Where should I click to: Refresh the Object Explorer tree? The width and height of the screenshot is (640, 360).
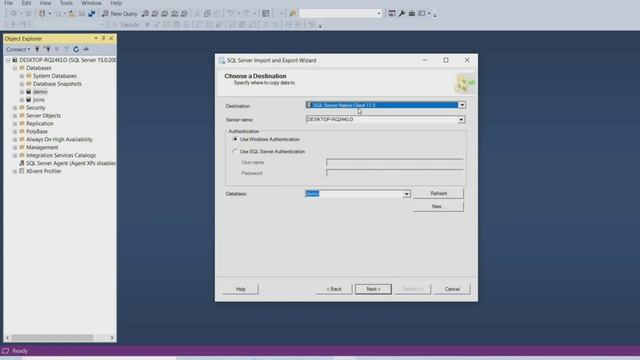pyautogui.click(x=76, y=49)
